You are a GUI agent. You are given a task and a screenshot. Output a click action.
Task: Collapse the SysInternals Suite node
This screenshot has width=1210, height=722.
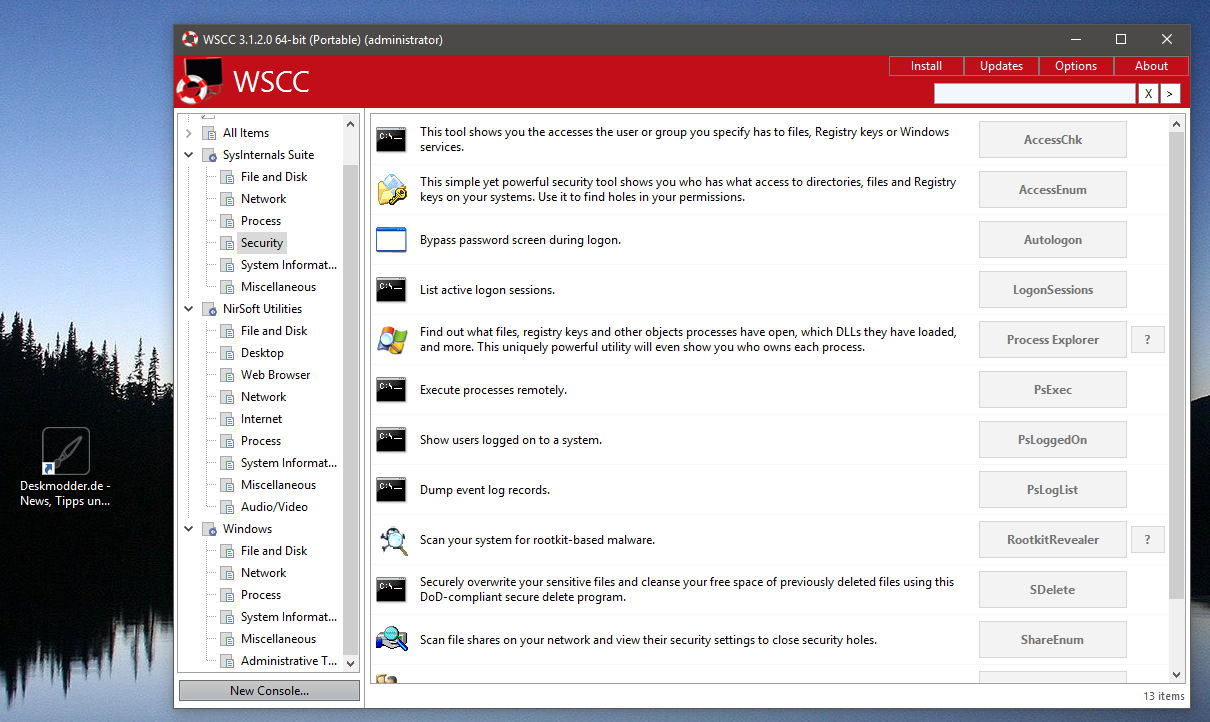[x=189, y=155]
